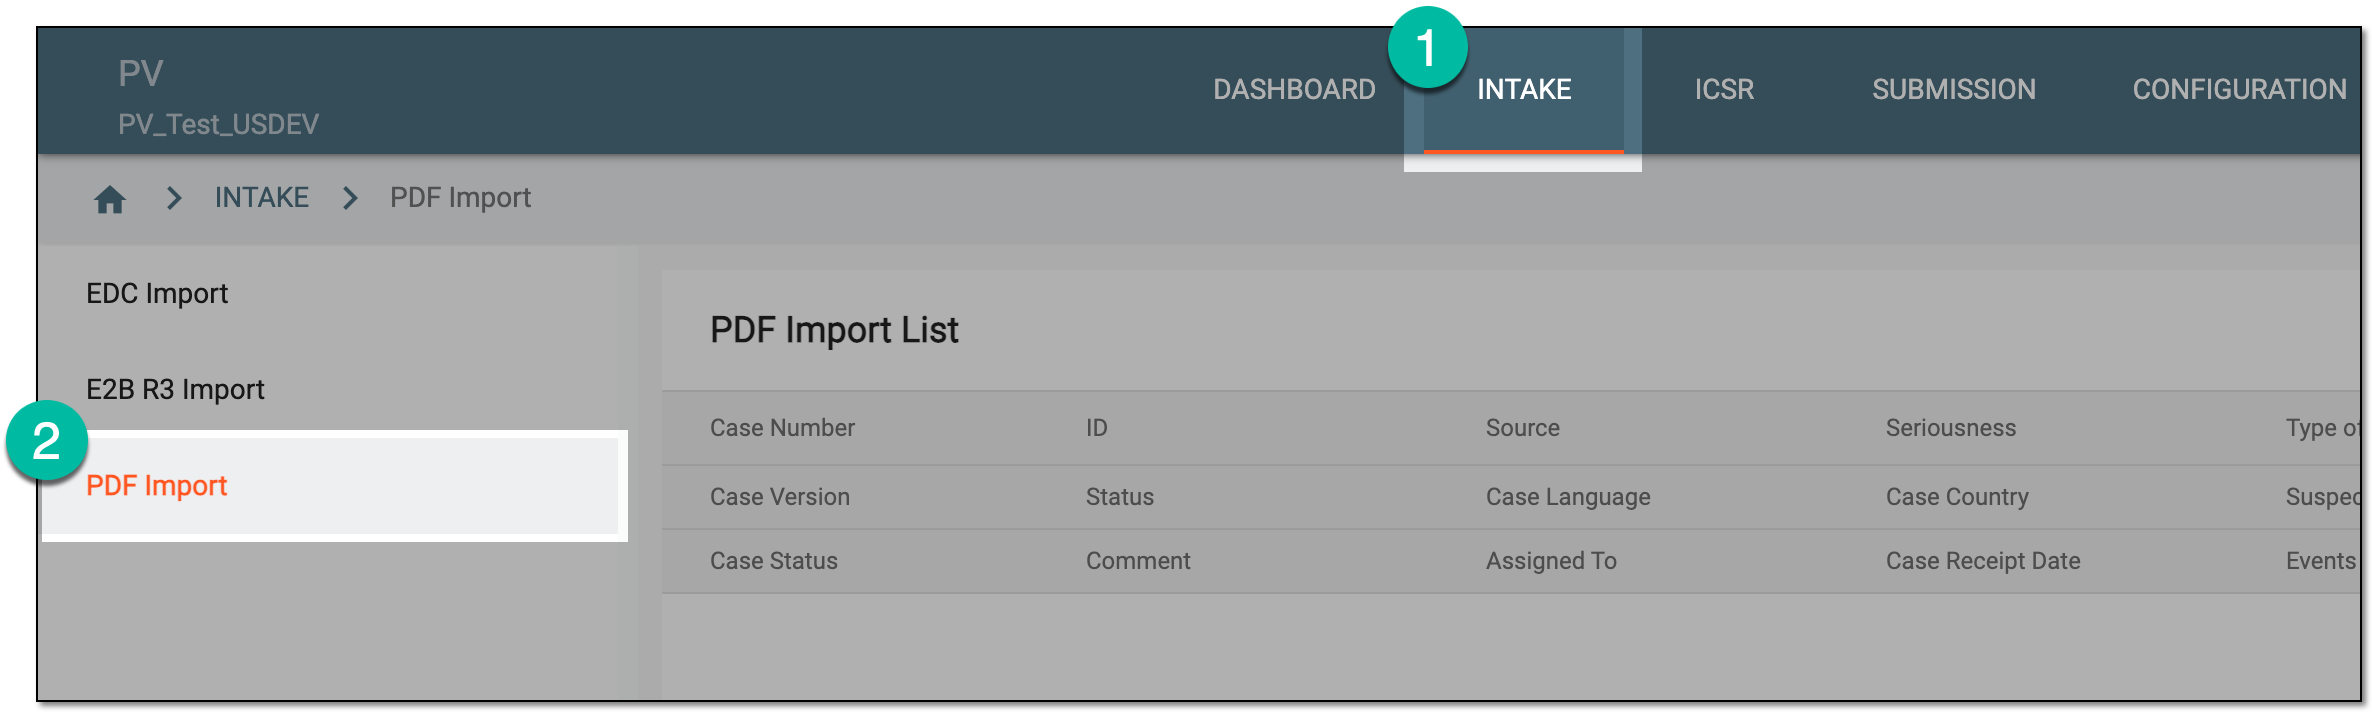Viewport: 2372px width, 712px height.
Task: Switch to the INTAKE tab
Action: coord(1524,90)
